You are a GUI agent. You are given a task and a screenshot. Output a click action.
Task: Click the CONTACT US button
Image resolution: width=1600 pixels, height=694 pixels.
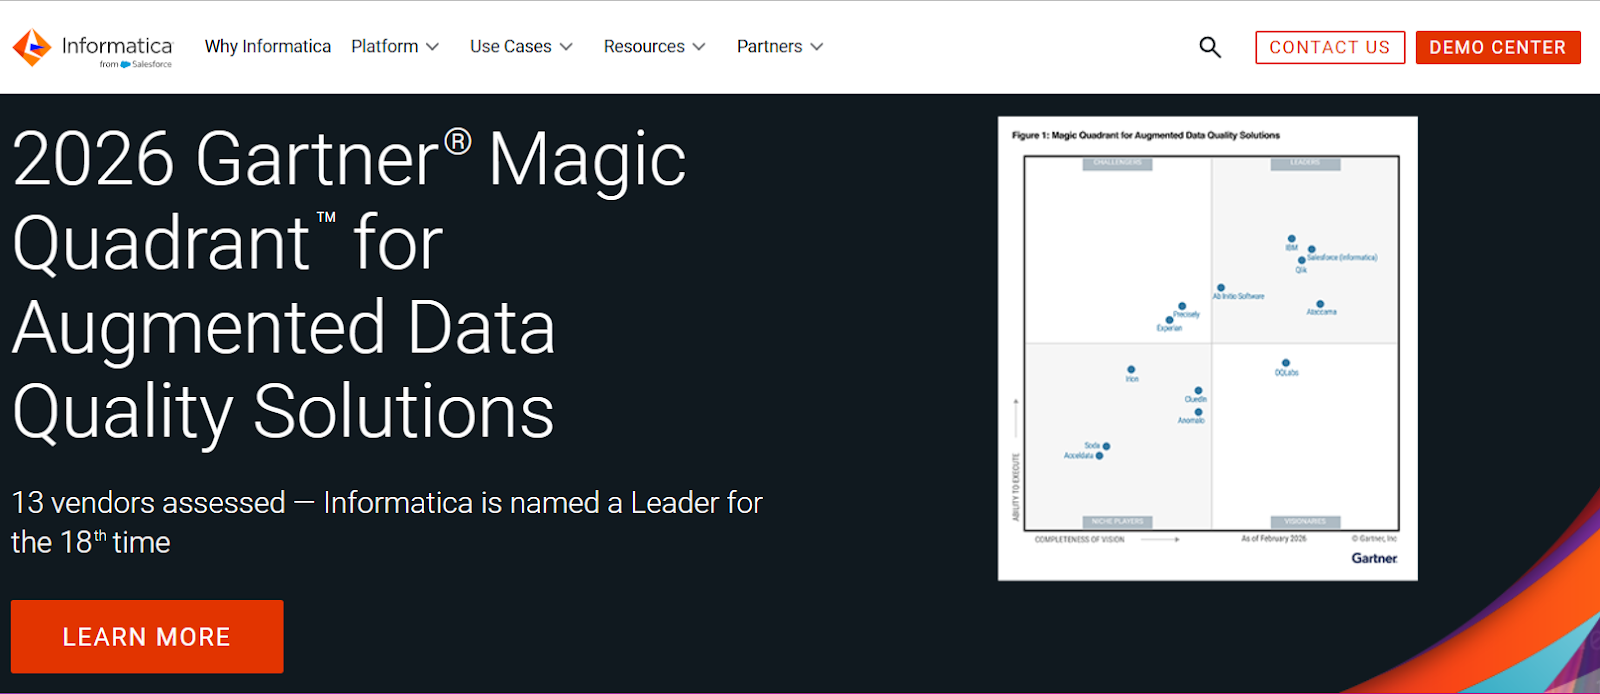coord(1330,47)
